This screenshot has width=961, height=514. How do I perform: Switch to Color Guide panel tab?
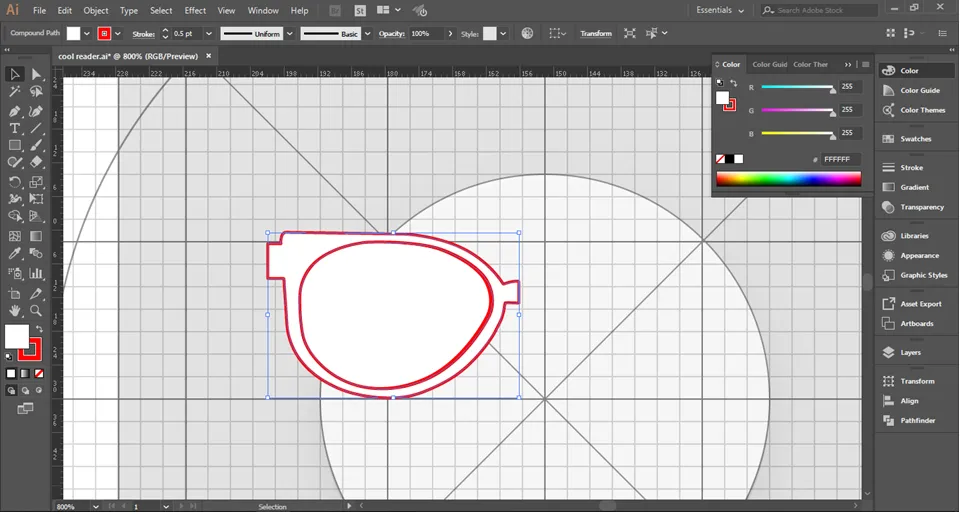pos(770,64)
